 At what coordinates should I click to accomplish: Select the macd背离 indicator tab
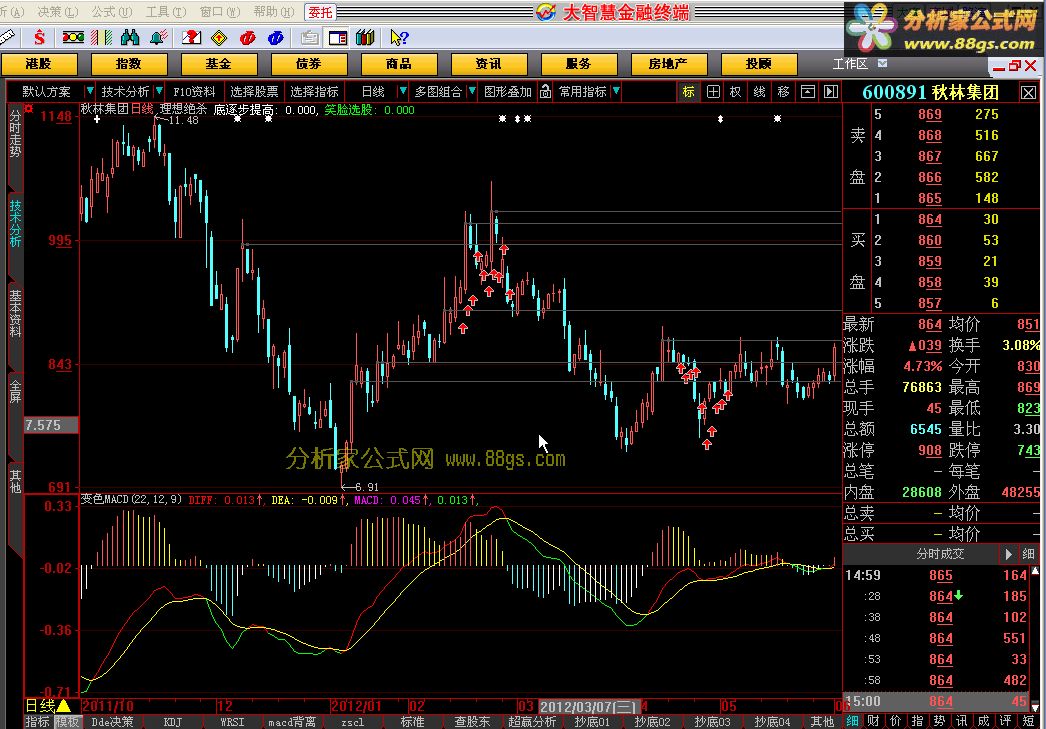pos(292,722)
